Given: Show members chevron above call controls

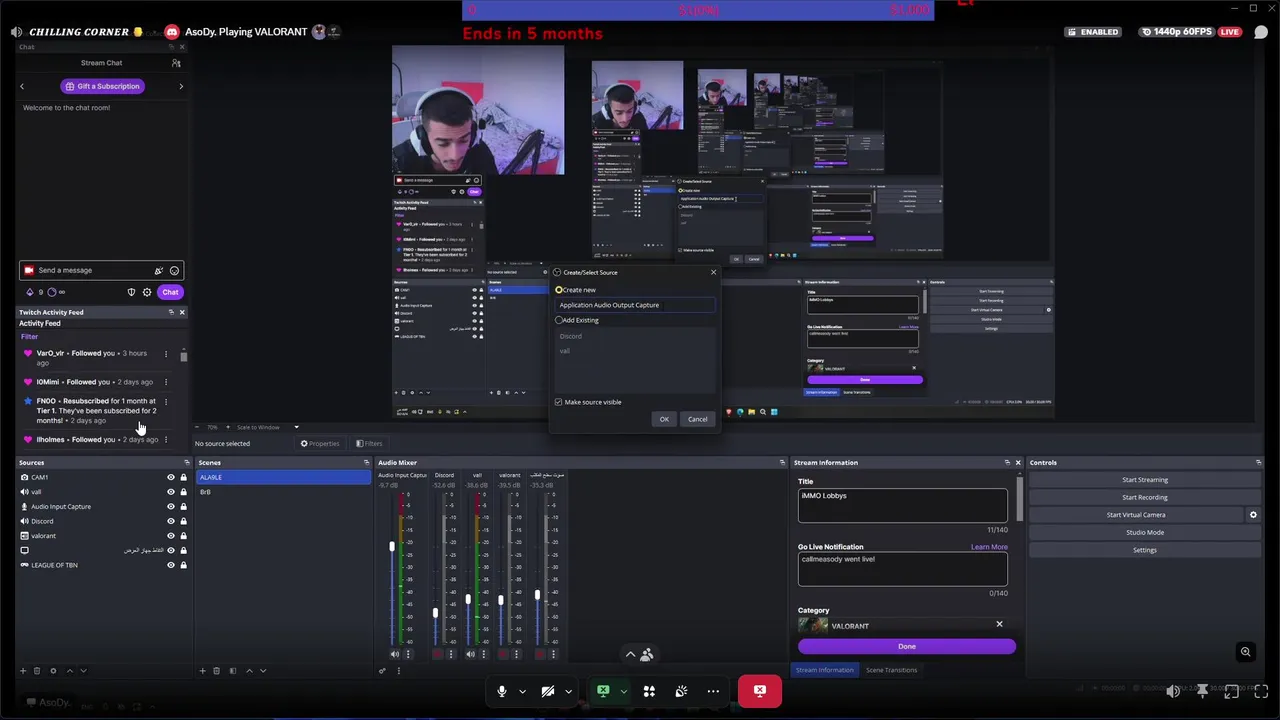Looking at the screenshot, I should point(630,655).
